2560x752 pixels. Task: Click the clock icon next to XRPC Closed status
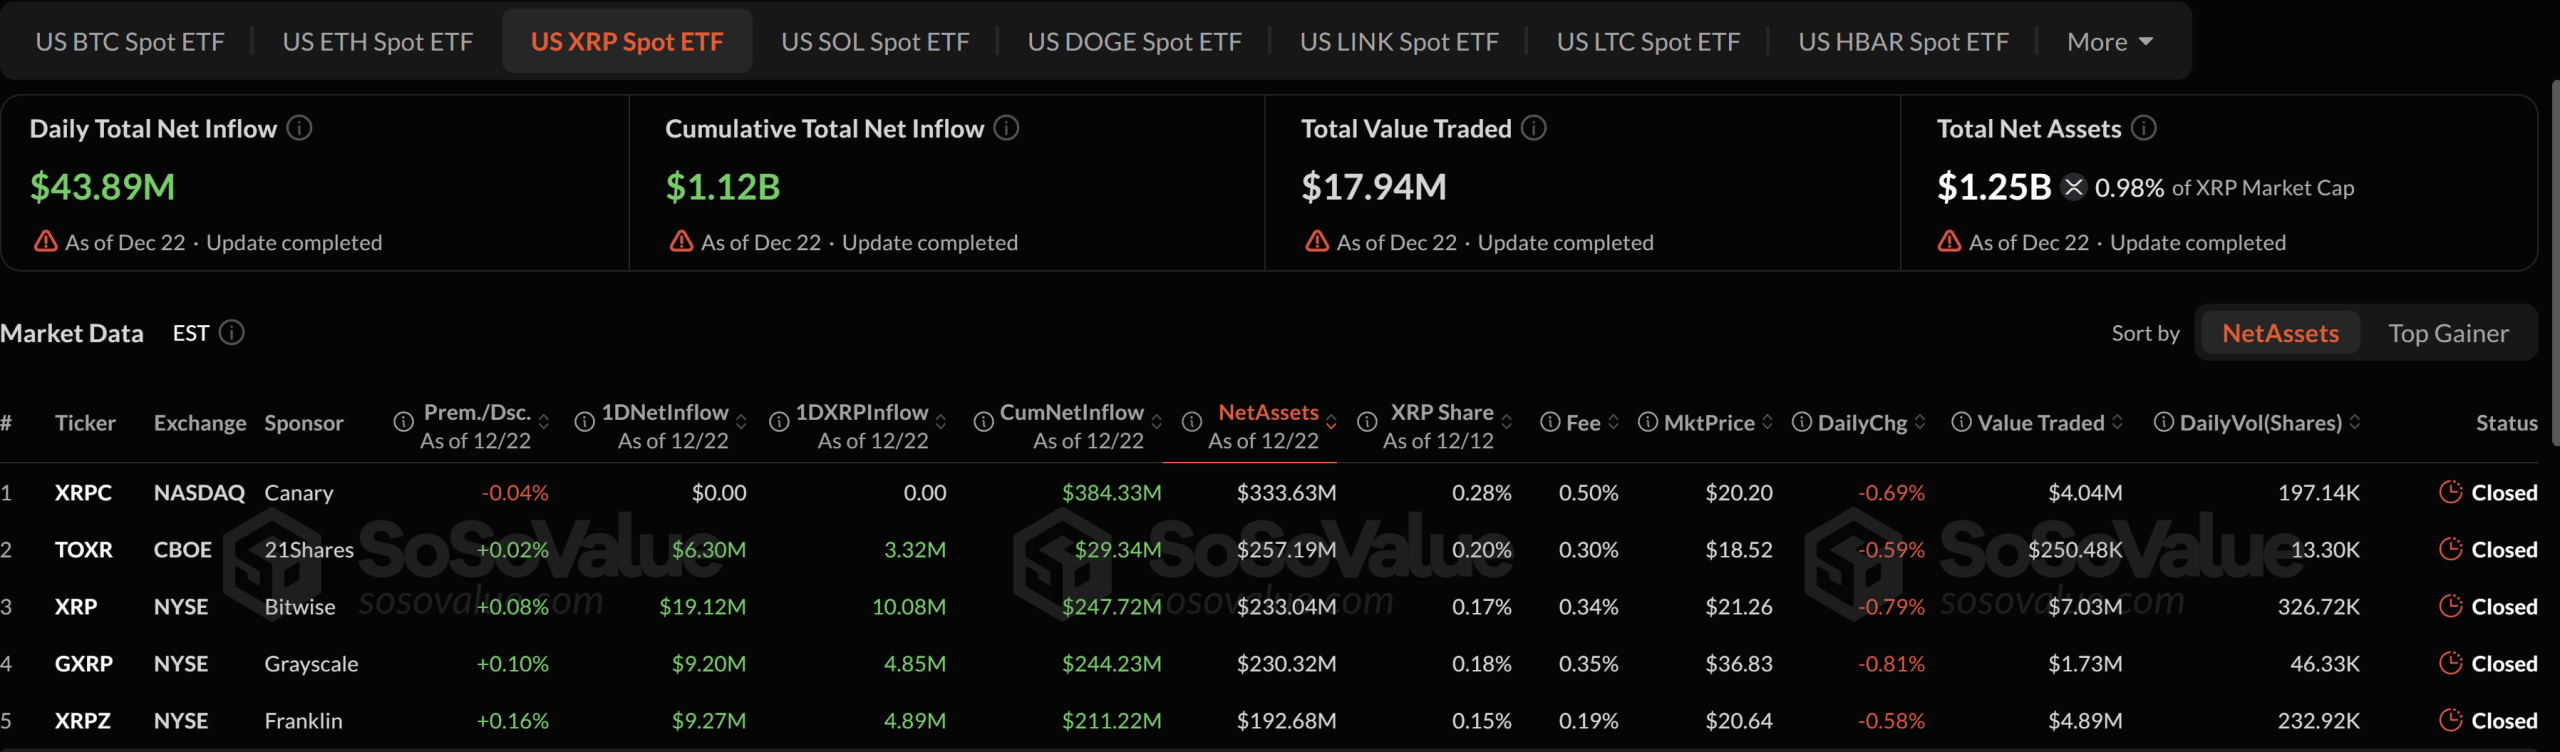click(2450, 492)
